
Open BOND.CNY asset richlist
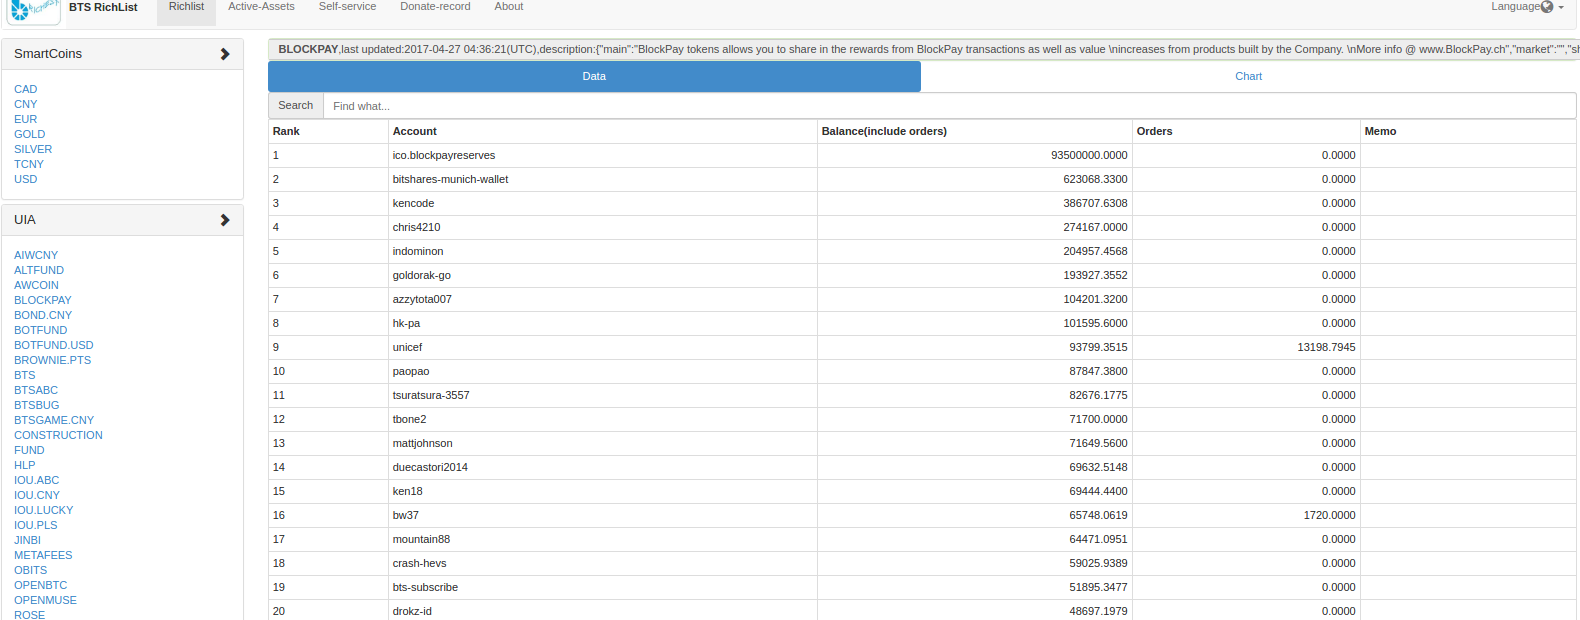tap(43, 315)
